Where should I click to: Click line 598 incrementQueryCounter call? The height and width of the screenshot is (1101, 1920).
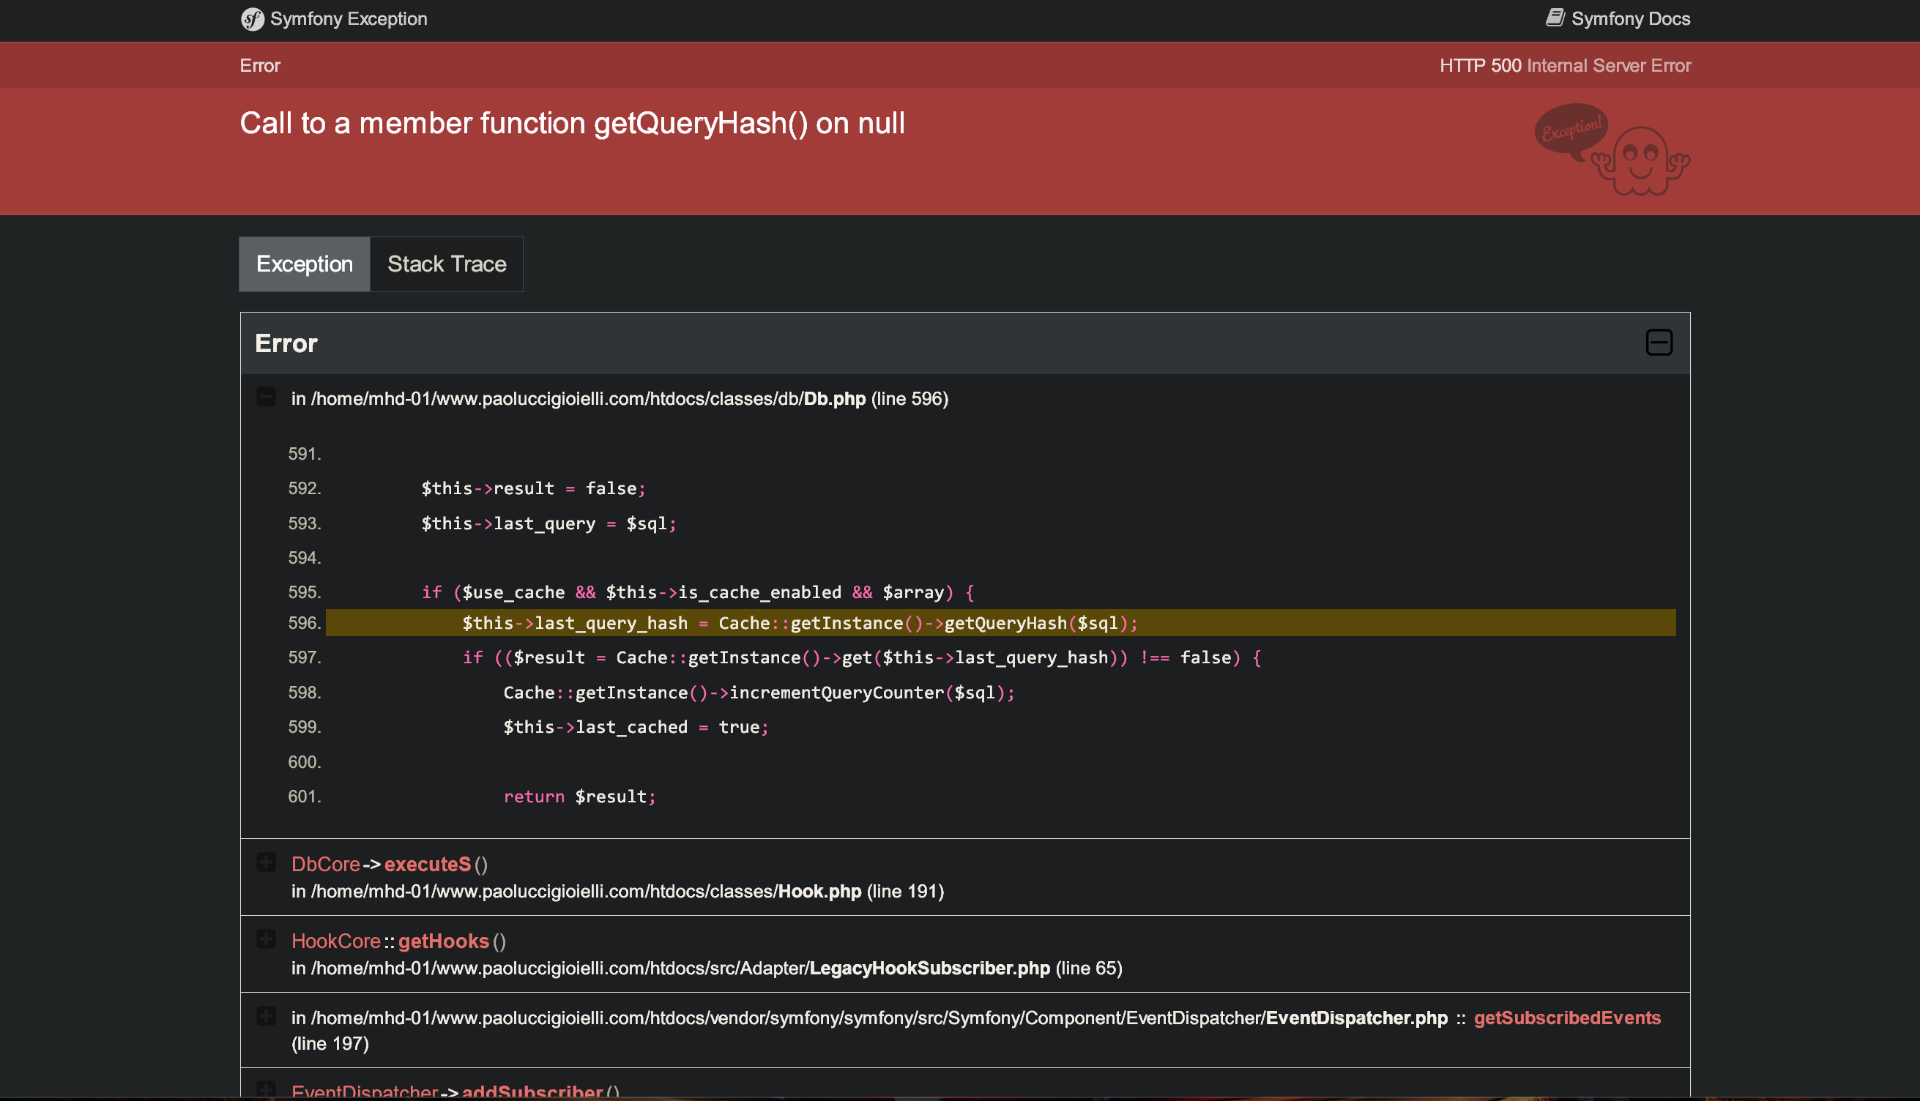[x=759, y=693]
